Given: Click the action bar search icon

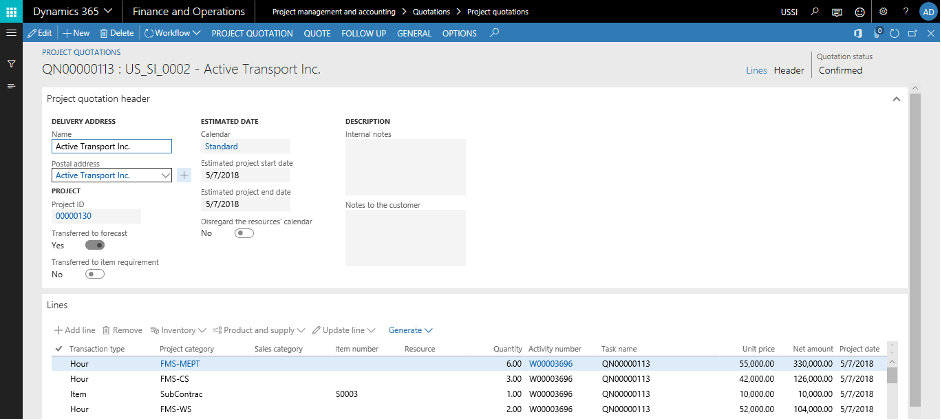Looking at the screenshot, I should tap(494, 33).
